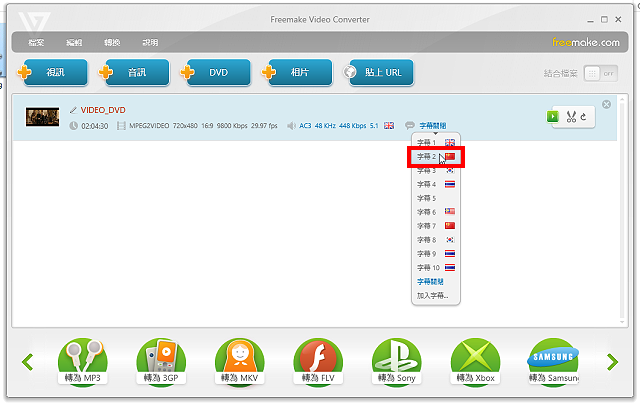Convert using the 轉為 Samsung icon
640x405 pixels.
tap(553, 362)
